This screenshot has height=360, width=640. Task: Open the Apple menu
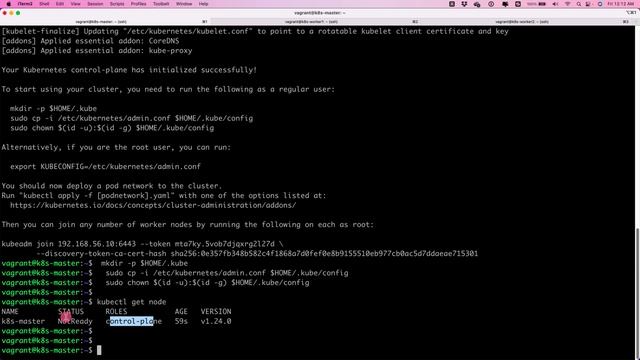pos(9,4)
